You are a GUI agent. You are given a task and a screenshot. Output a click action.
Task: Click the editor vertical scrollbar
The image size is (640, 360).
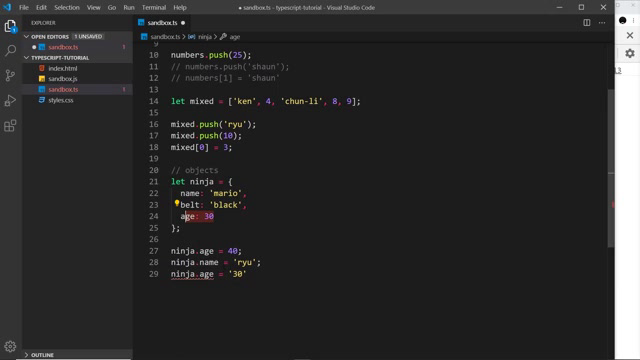click(611, 167)
